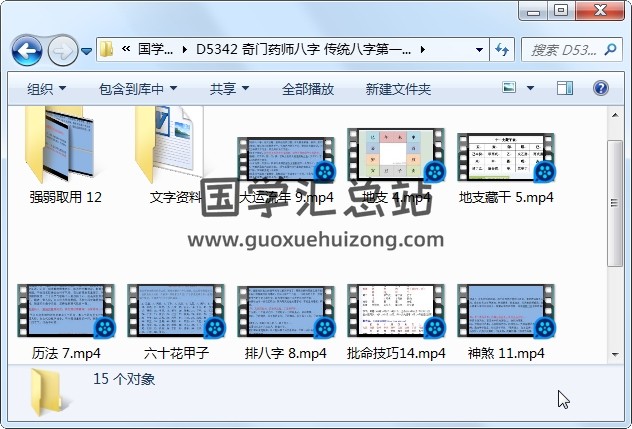Maximize the Explorer window

[561, 11]
